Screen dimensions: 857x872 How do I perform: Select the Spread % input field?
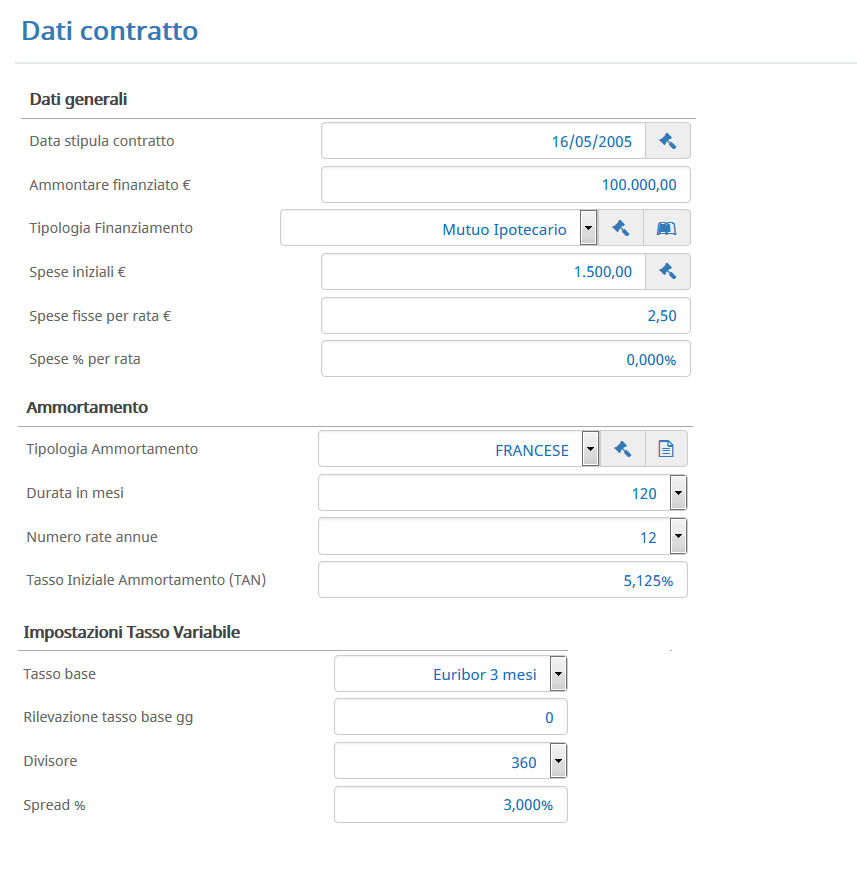pos(451,805)
